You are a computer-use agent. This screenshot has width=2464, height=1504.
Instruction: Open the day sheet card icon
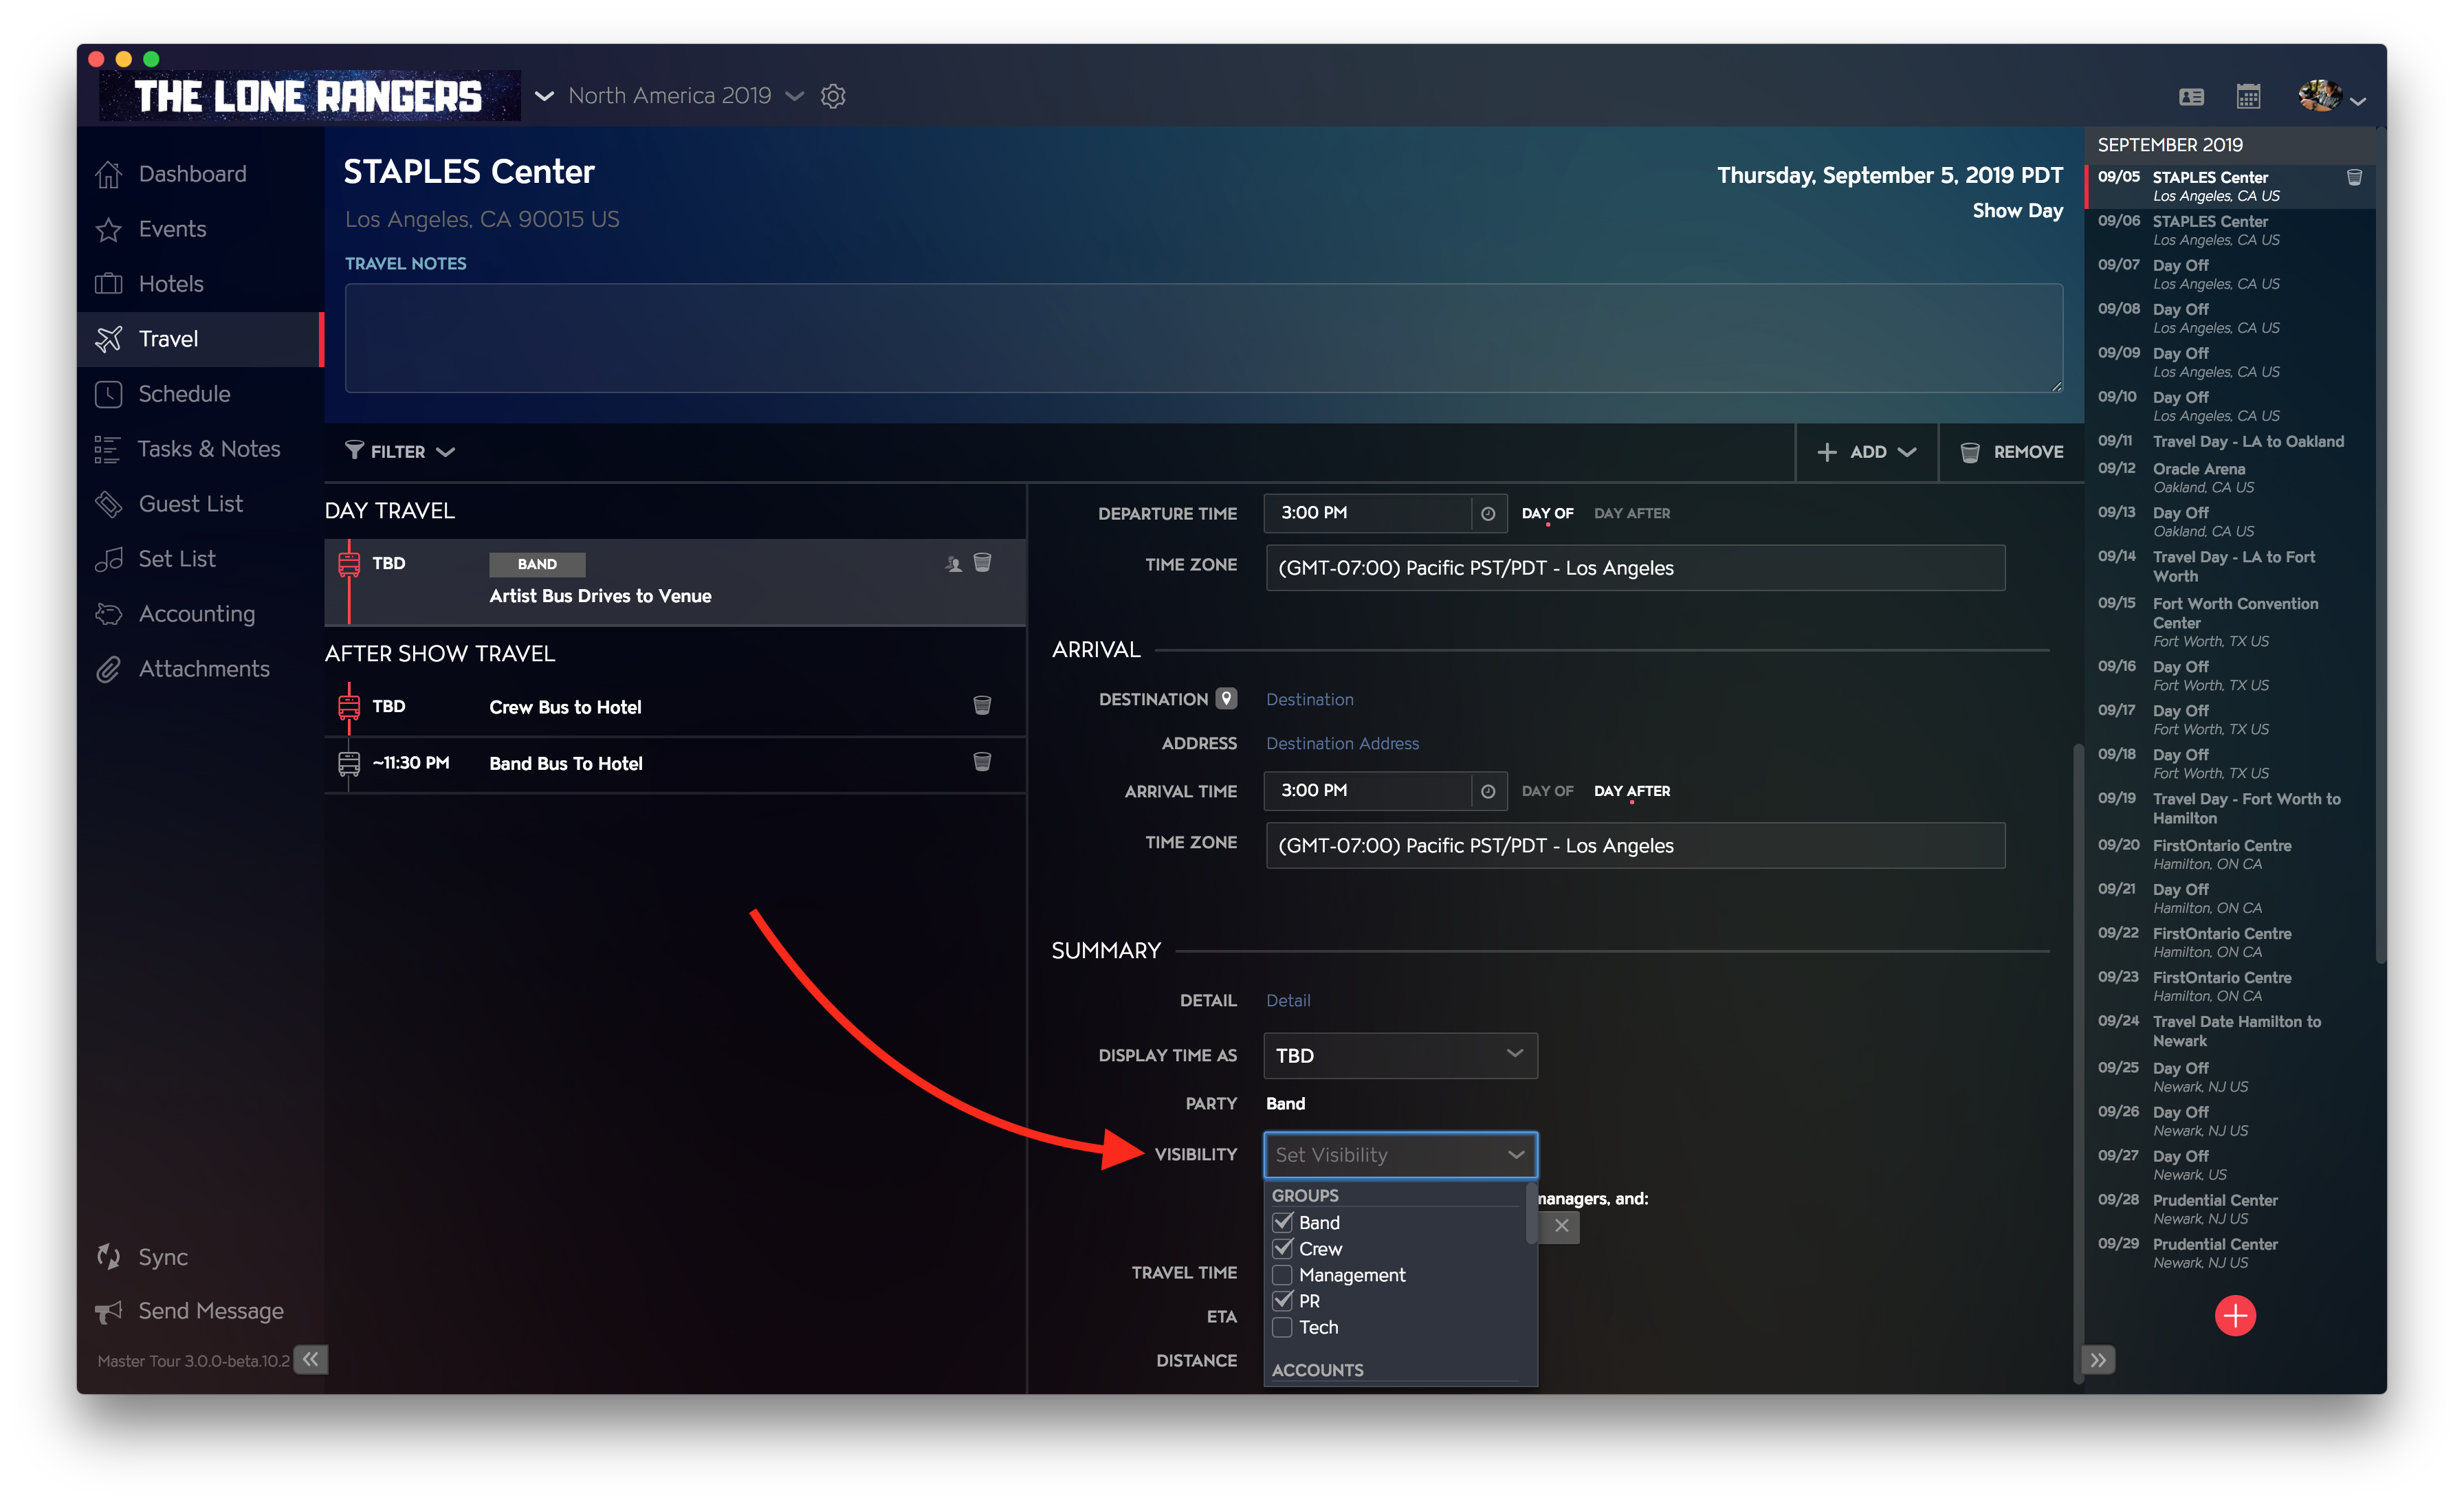pyautogui.click(x=2191, y=96)
